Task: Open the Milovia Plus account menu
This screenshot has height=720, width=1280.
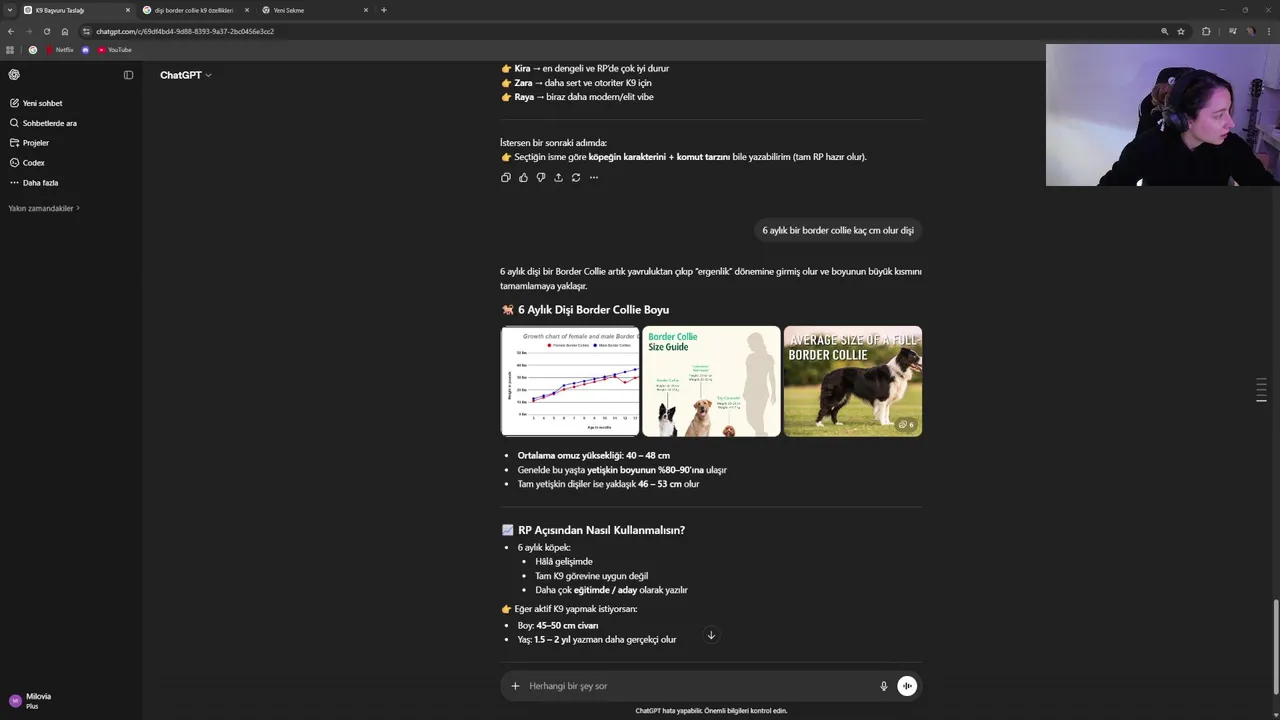Action: pos(70,701)
